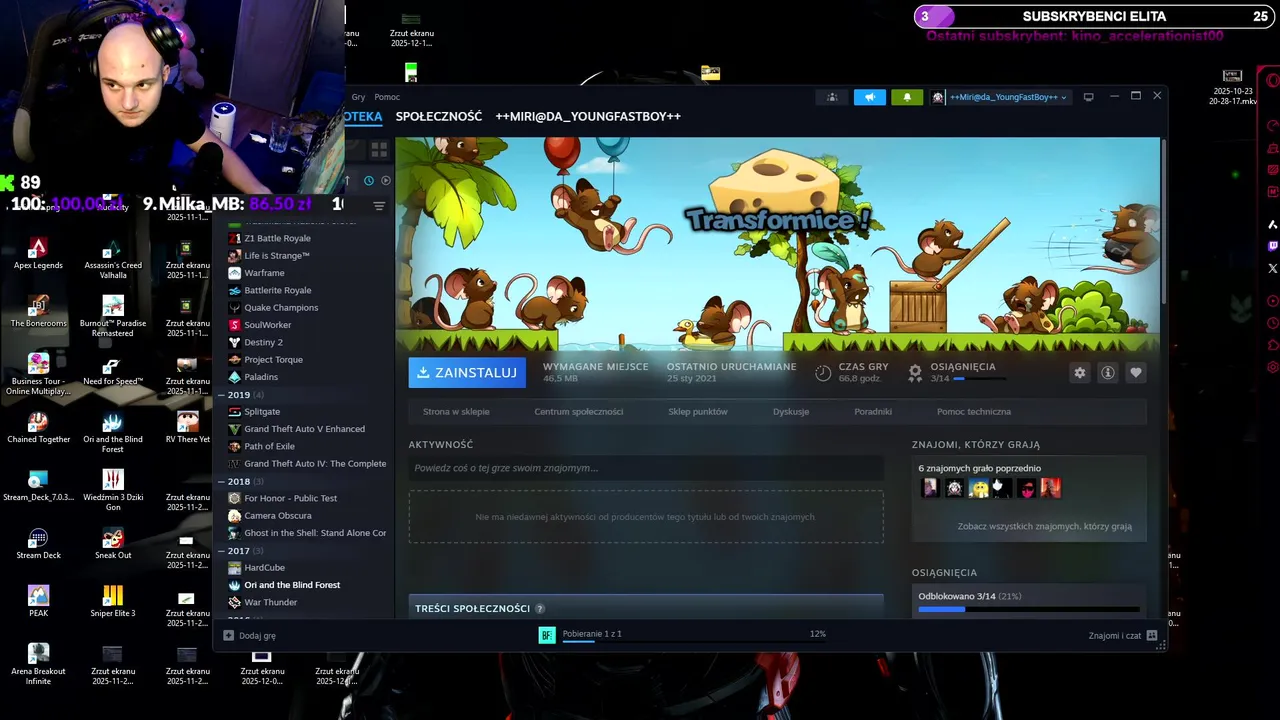1280x720 pixels.
Task: Click the War Thunder icon
Action: coord(235,602)
